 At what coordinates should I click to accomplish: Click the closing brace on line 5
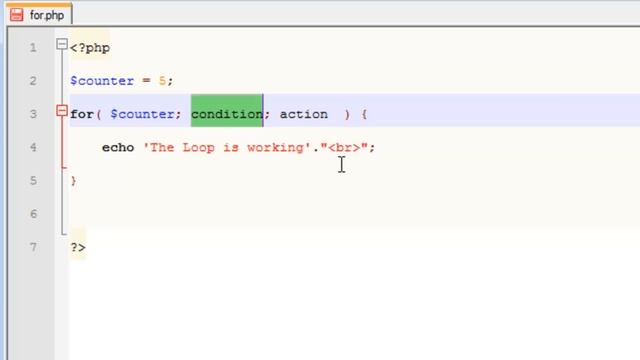click(x=73, y=181)
